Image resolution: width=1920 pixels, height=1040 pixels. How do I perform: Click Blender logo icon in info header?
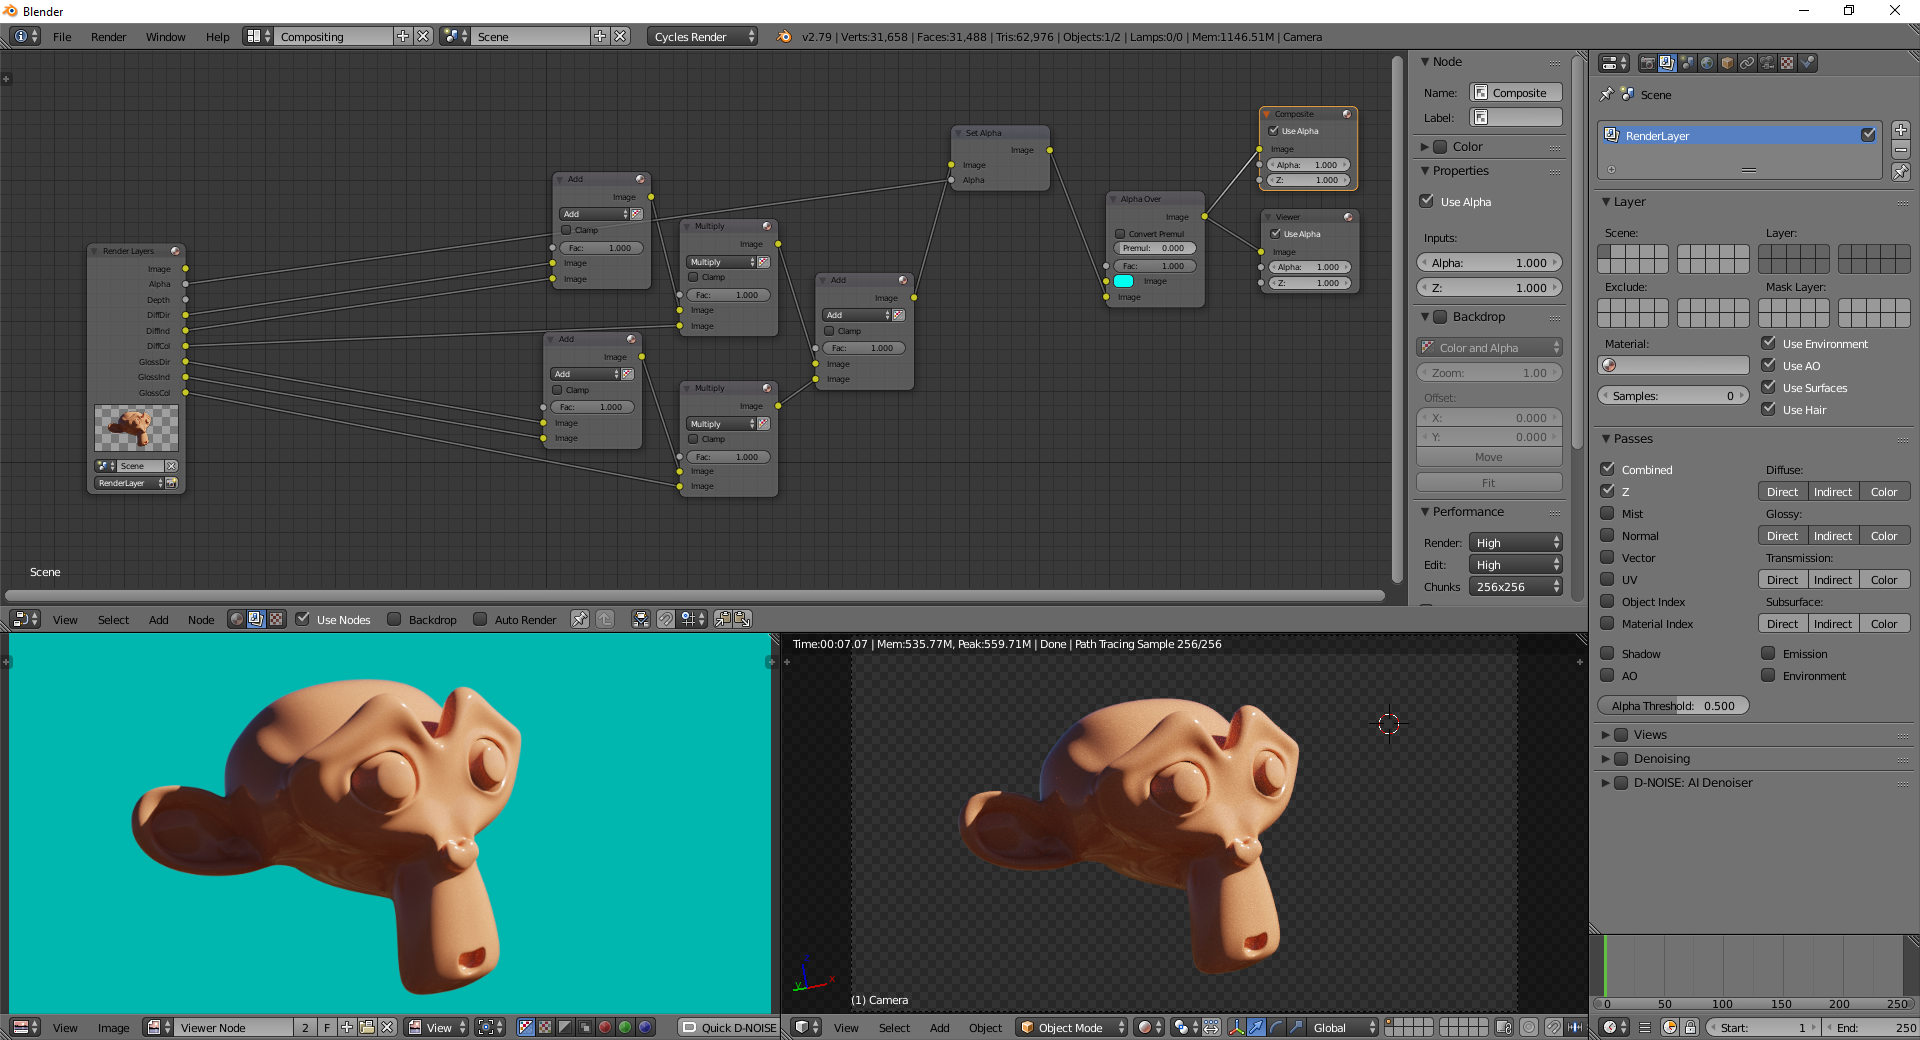[x=784, y=36]
